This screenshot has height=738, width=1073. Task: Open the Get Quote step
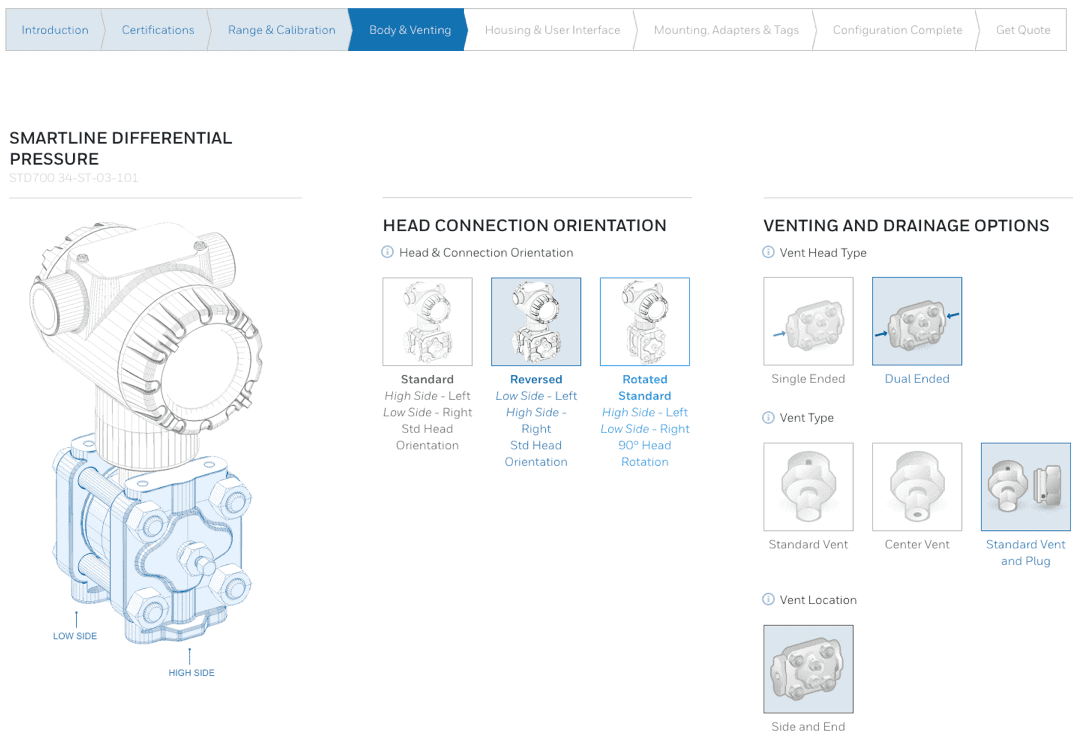point(1022,30)
